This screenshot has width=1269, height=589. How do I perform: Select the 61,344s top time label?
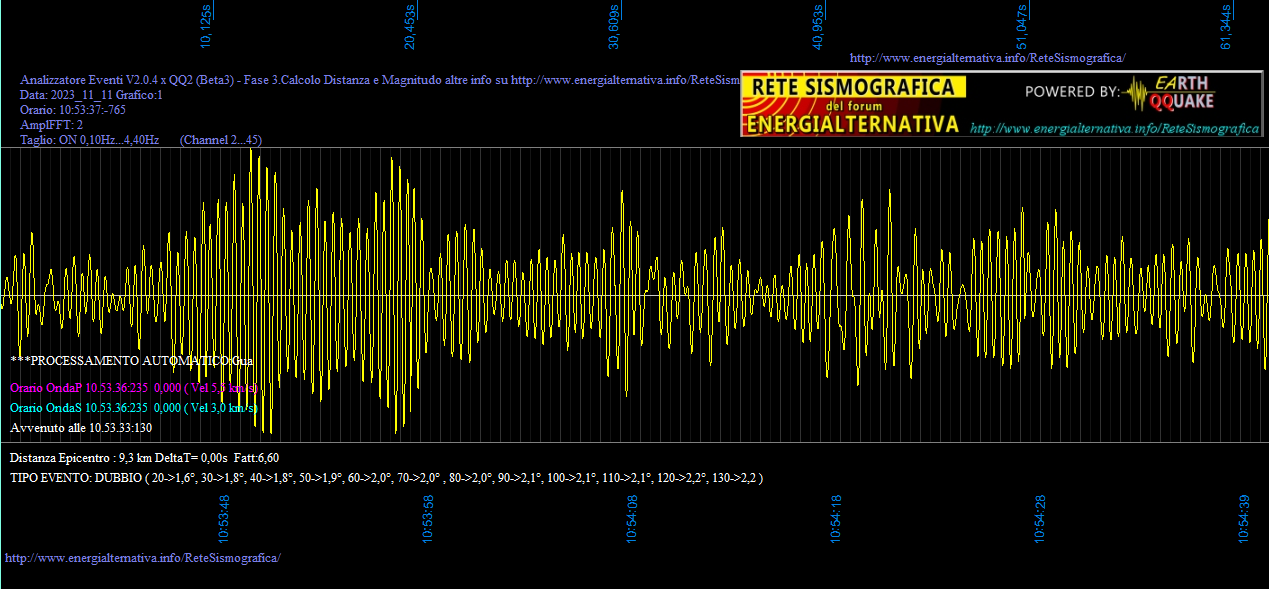tap(1226, 27)
